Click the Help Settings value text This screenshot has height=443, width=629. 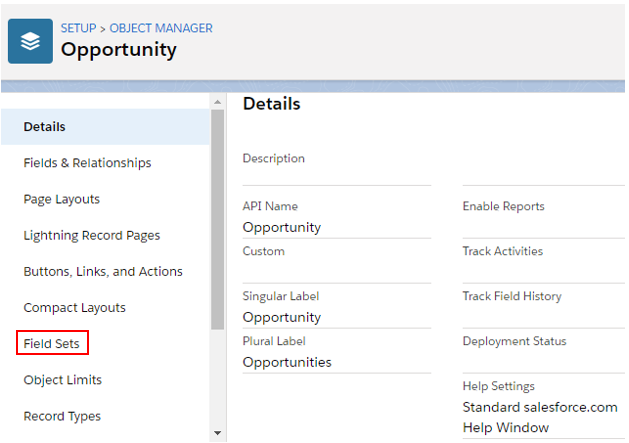(x=540, y=417)
